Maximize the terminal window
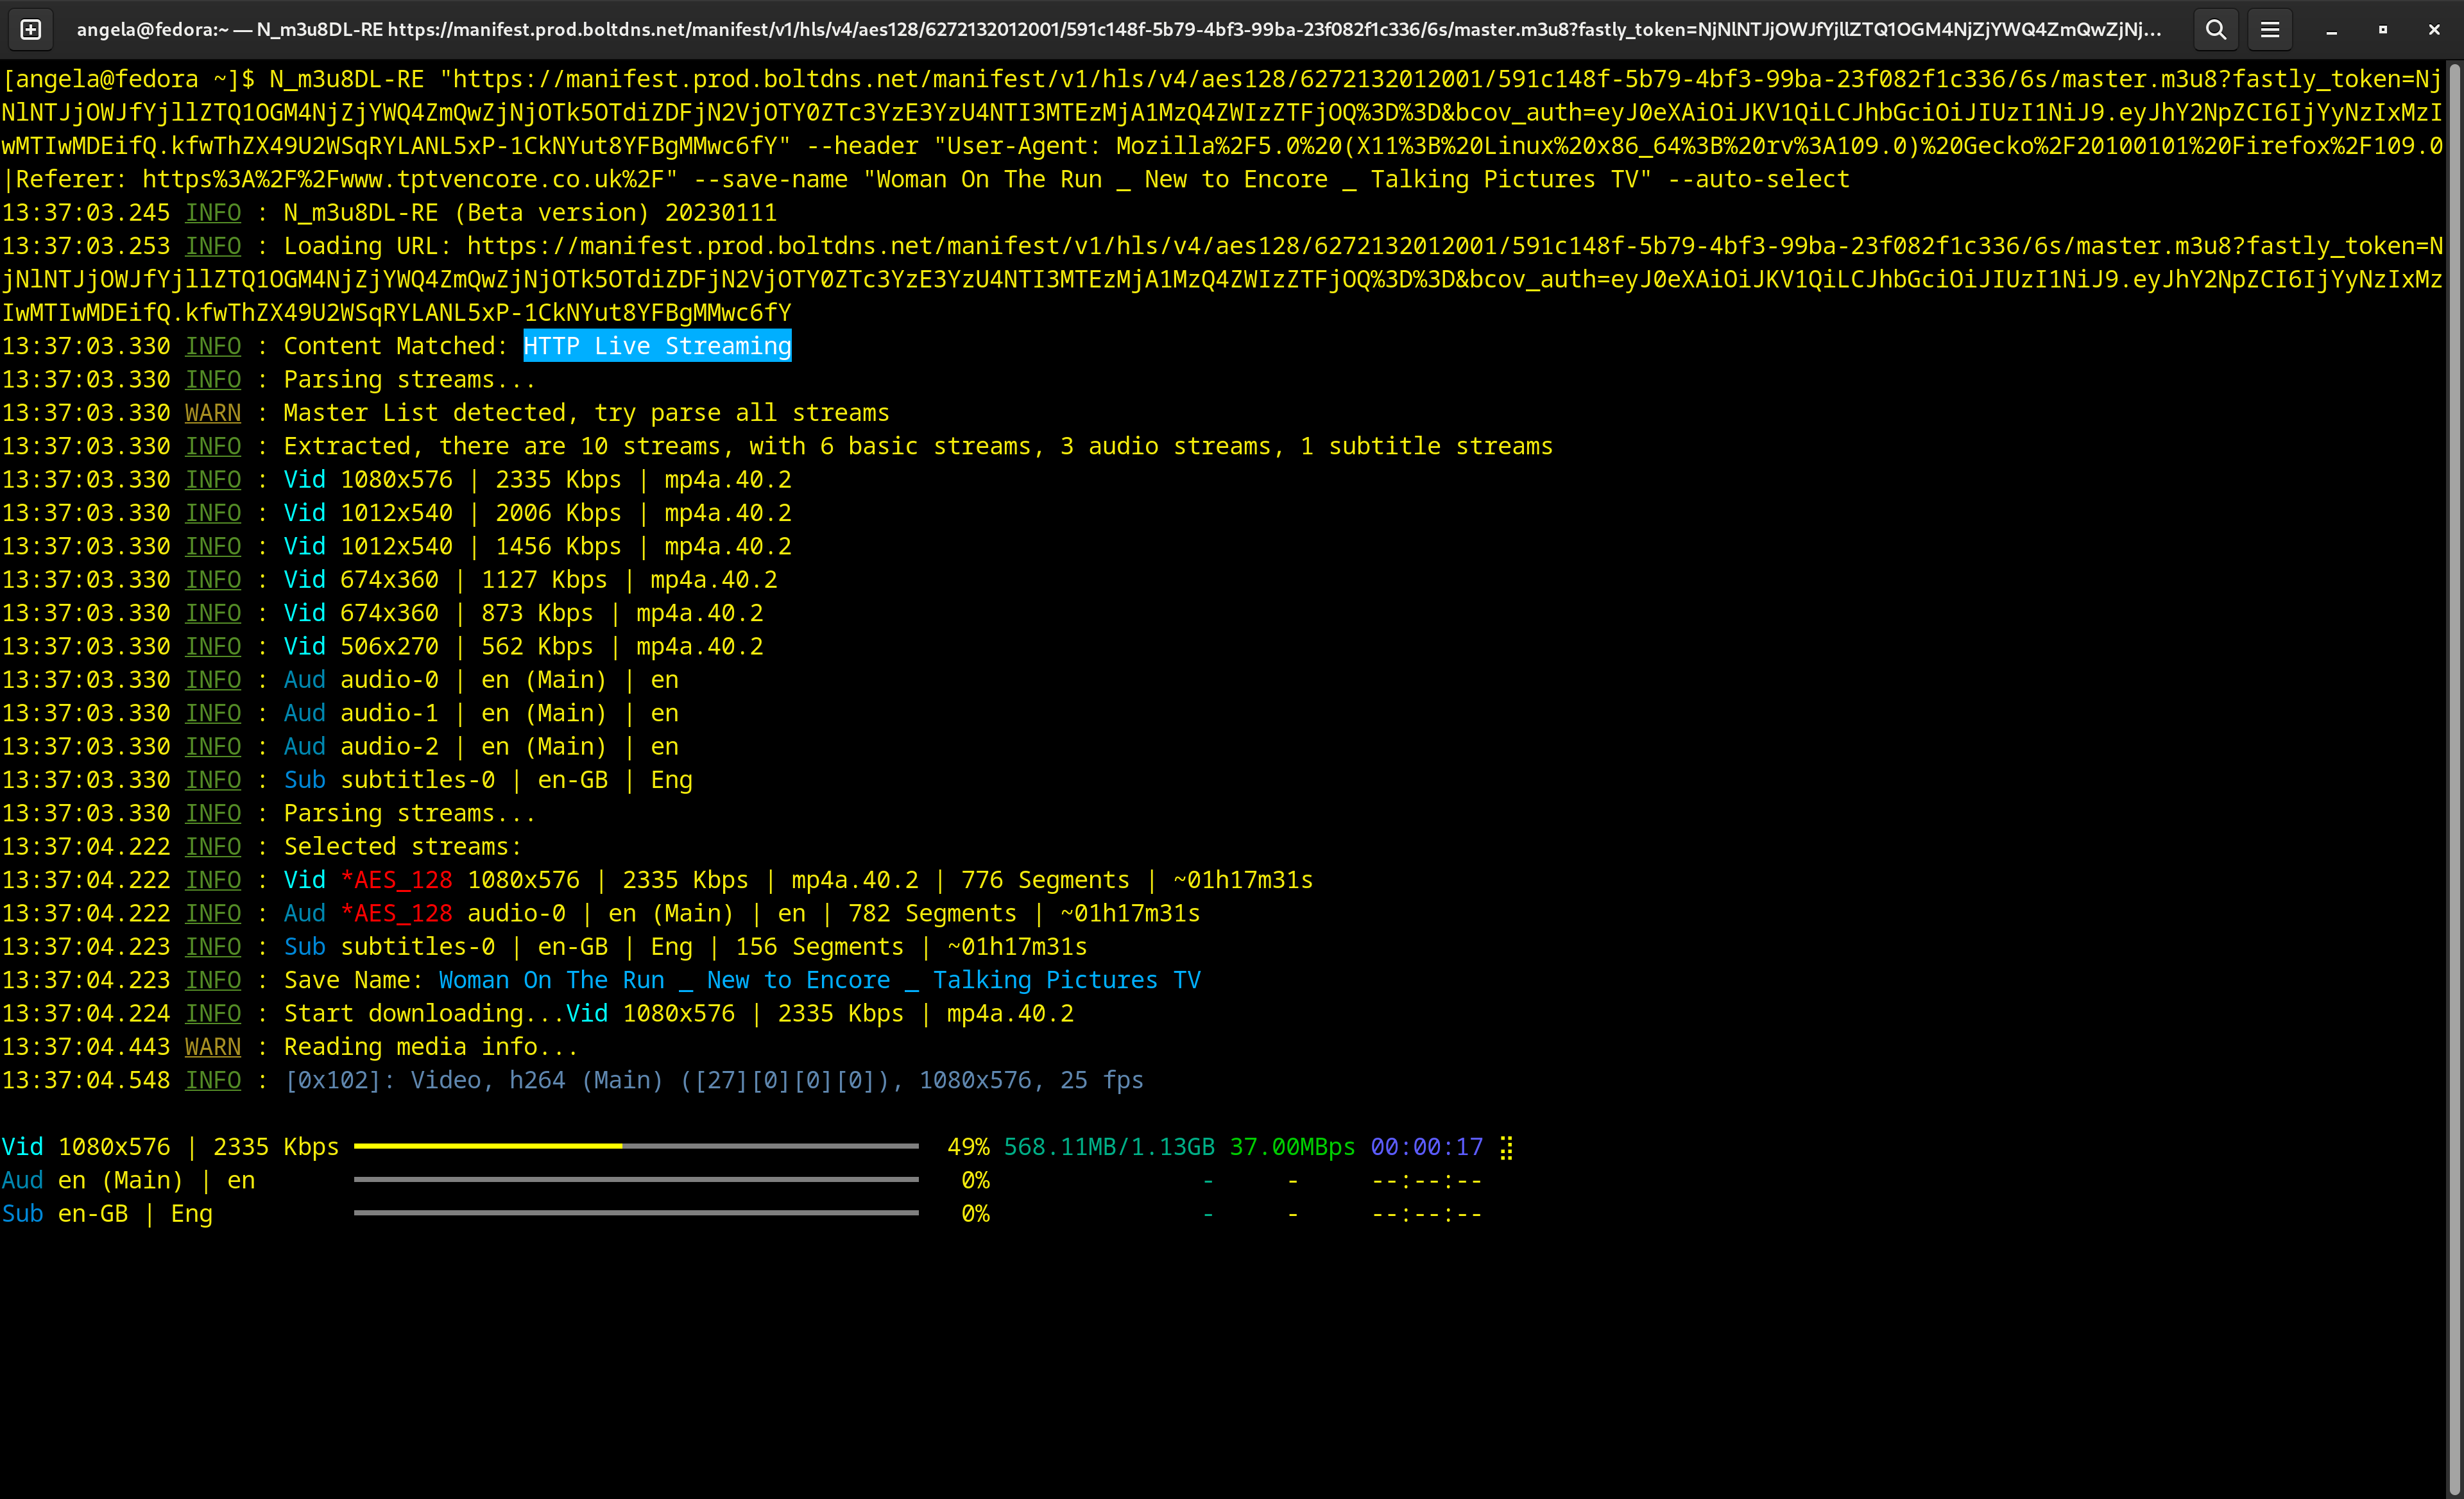 click(2383, 30)
